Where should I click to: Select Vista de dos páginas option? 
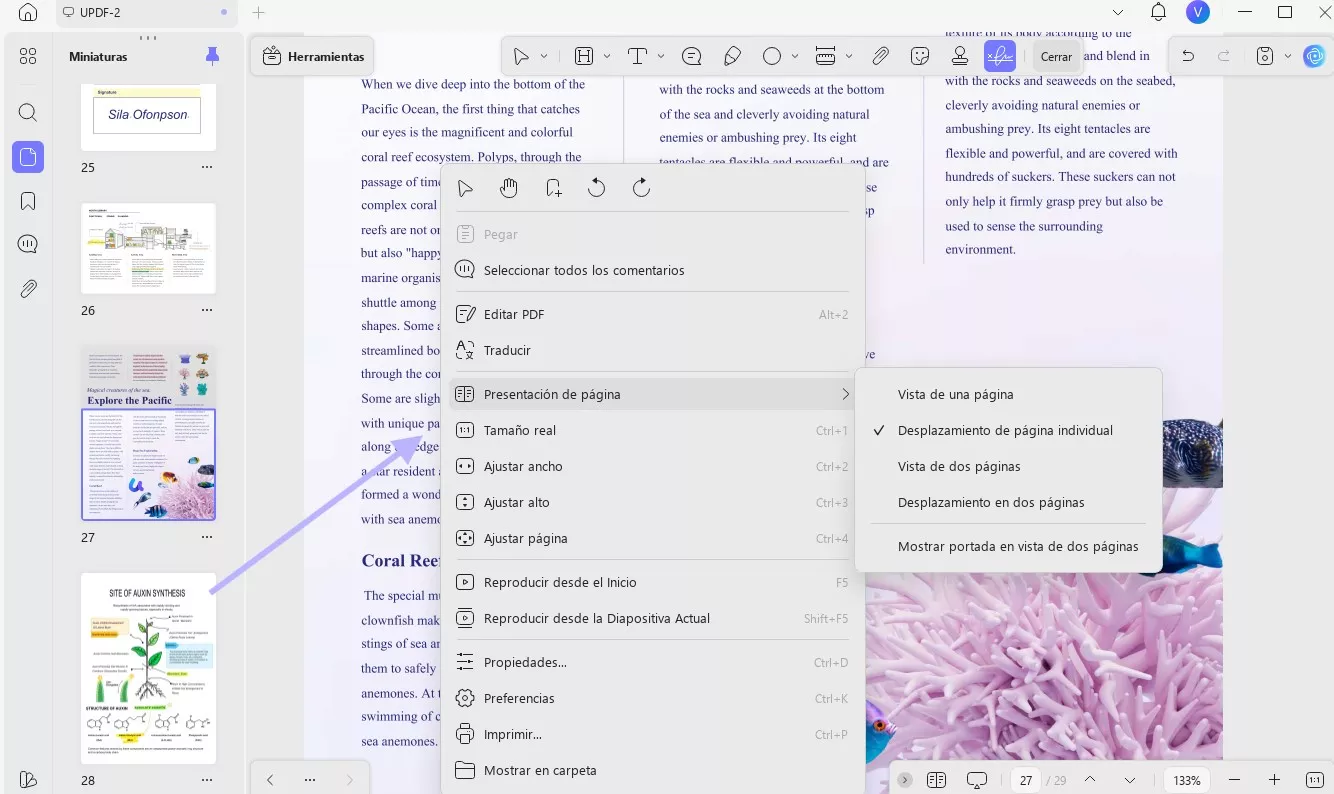coord(1009,466)
